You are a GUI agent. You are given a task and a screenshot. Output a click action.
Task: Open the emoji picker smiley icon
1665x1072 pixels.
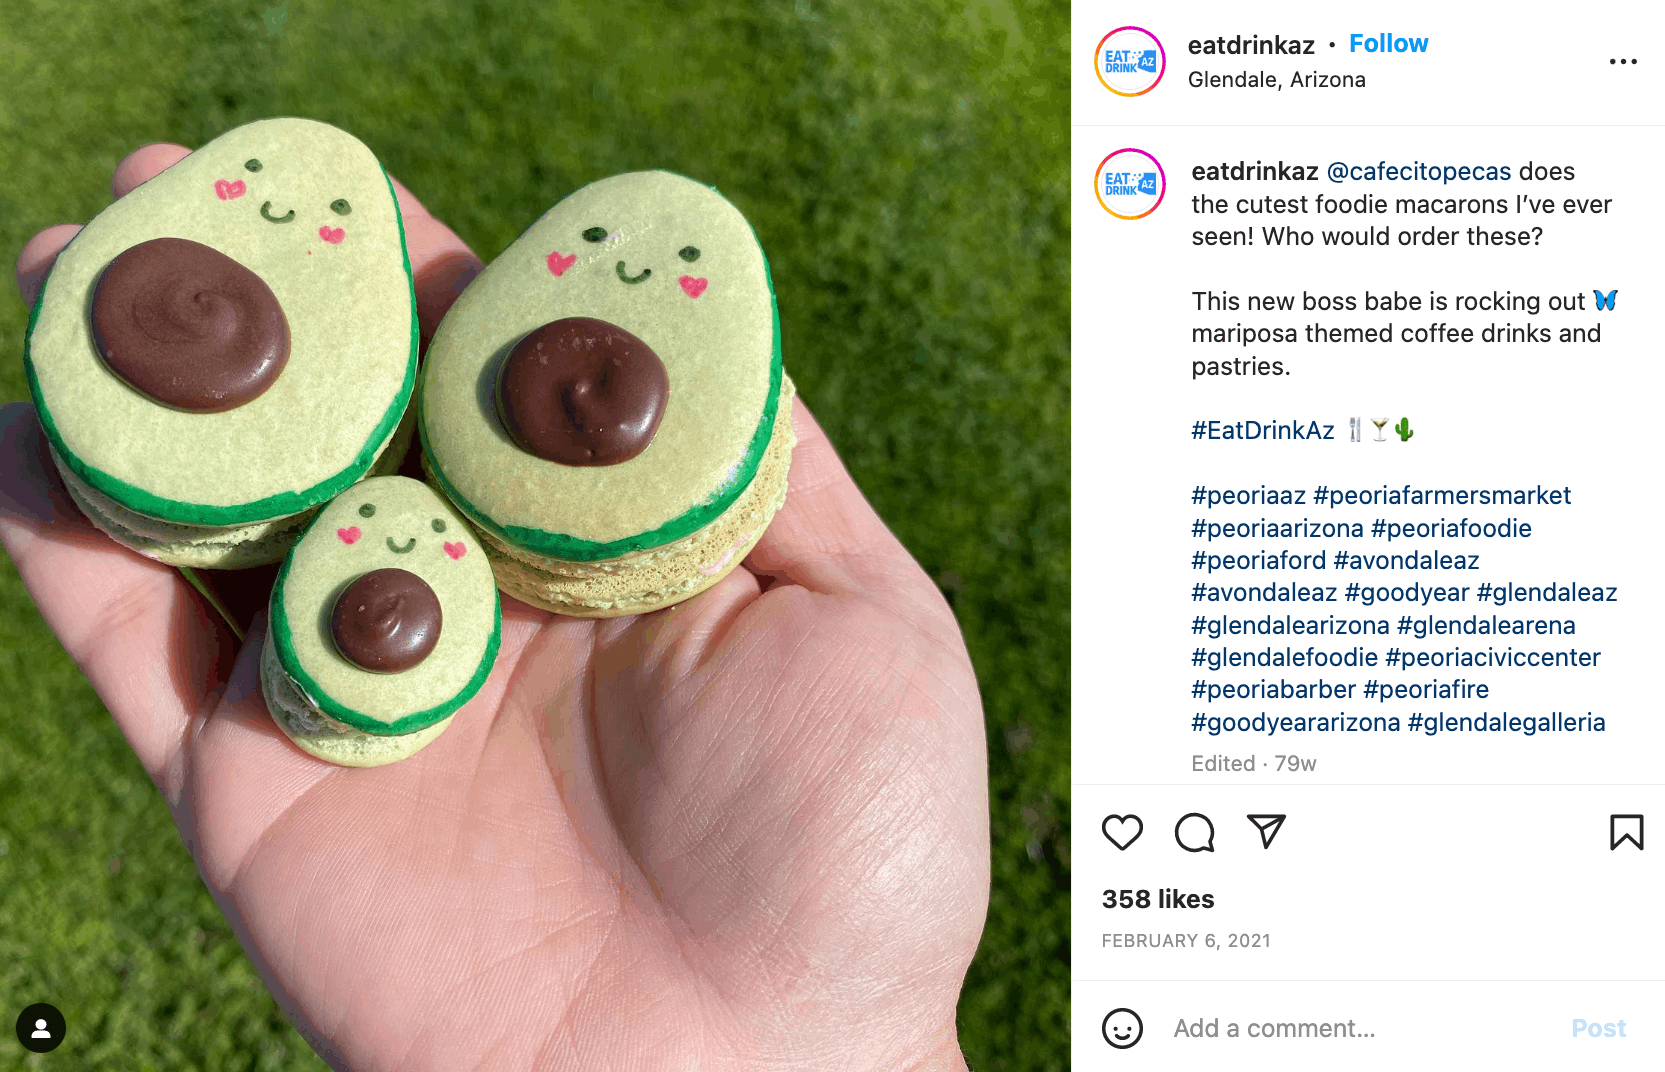(1122, 1028)
